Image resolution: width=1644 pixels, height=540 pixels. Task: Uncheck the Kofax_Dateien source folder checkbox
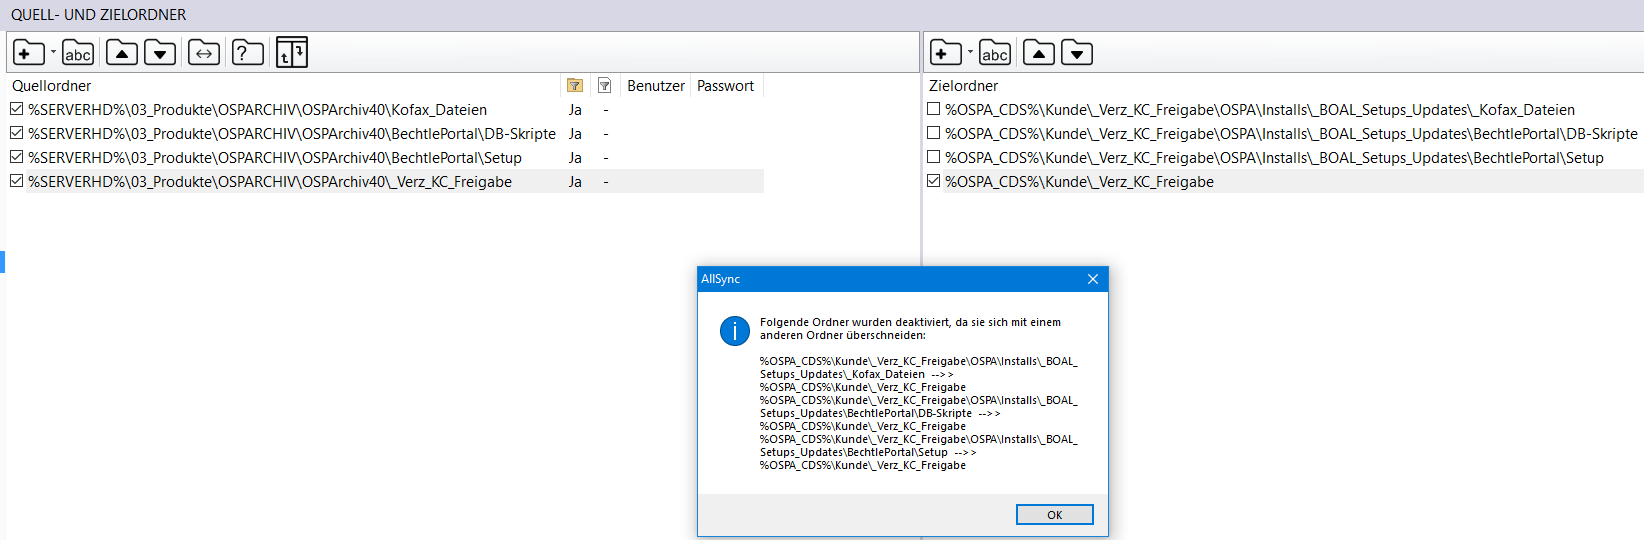coord(17,109)
